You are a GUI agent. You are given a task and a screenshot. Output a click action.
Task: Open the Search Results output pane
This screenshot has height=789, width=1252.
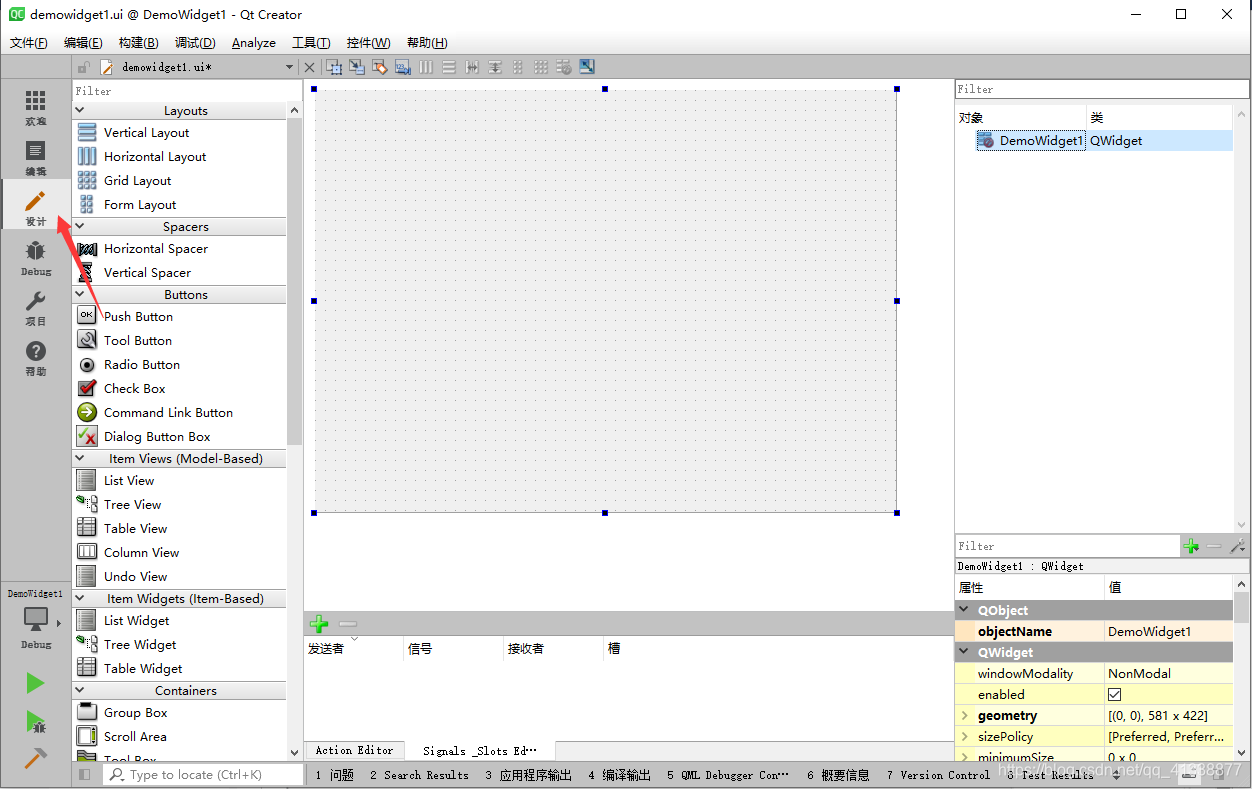pyautogui.click(x=418, y=774)
